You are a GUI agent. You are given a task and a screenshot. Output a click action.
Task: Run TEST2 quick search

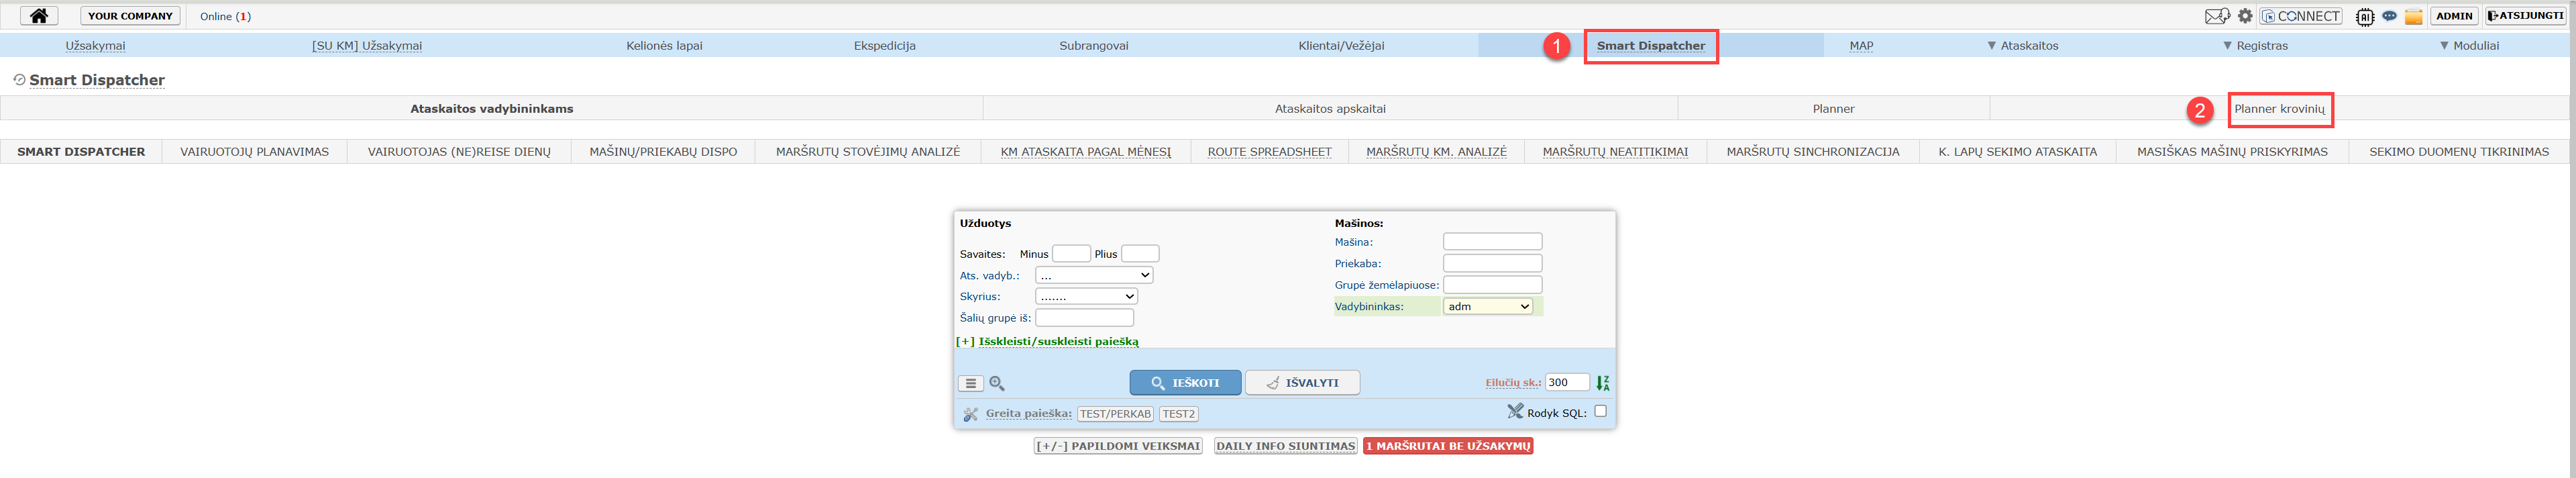click(x=1178, y=414)
